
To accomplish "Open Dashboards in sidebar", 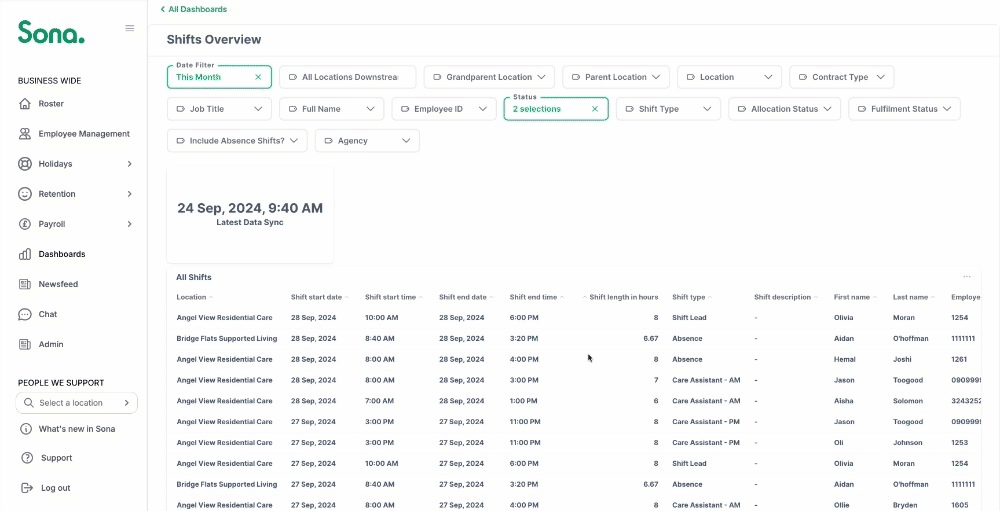I will coord(62,254).
